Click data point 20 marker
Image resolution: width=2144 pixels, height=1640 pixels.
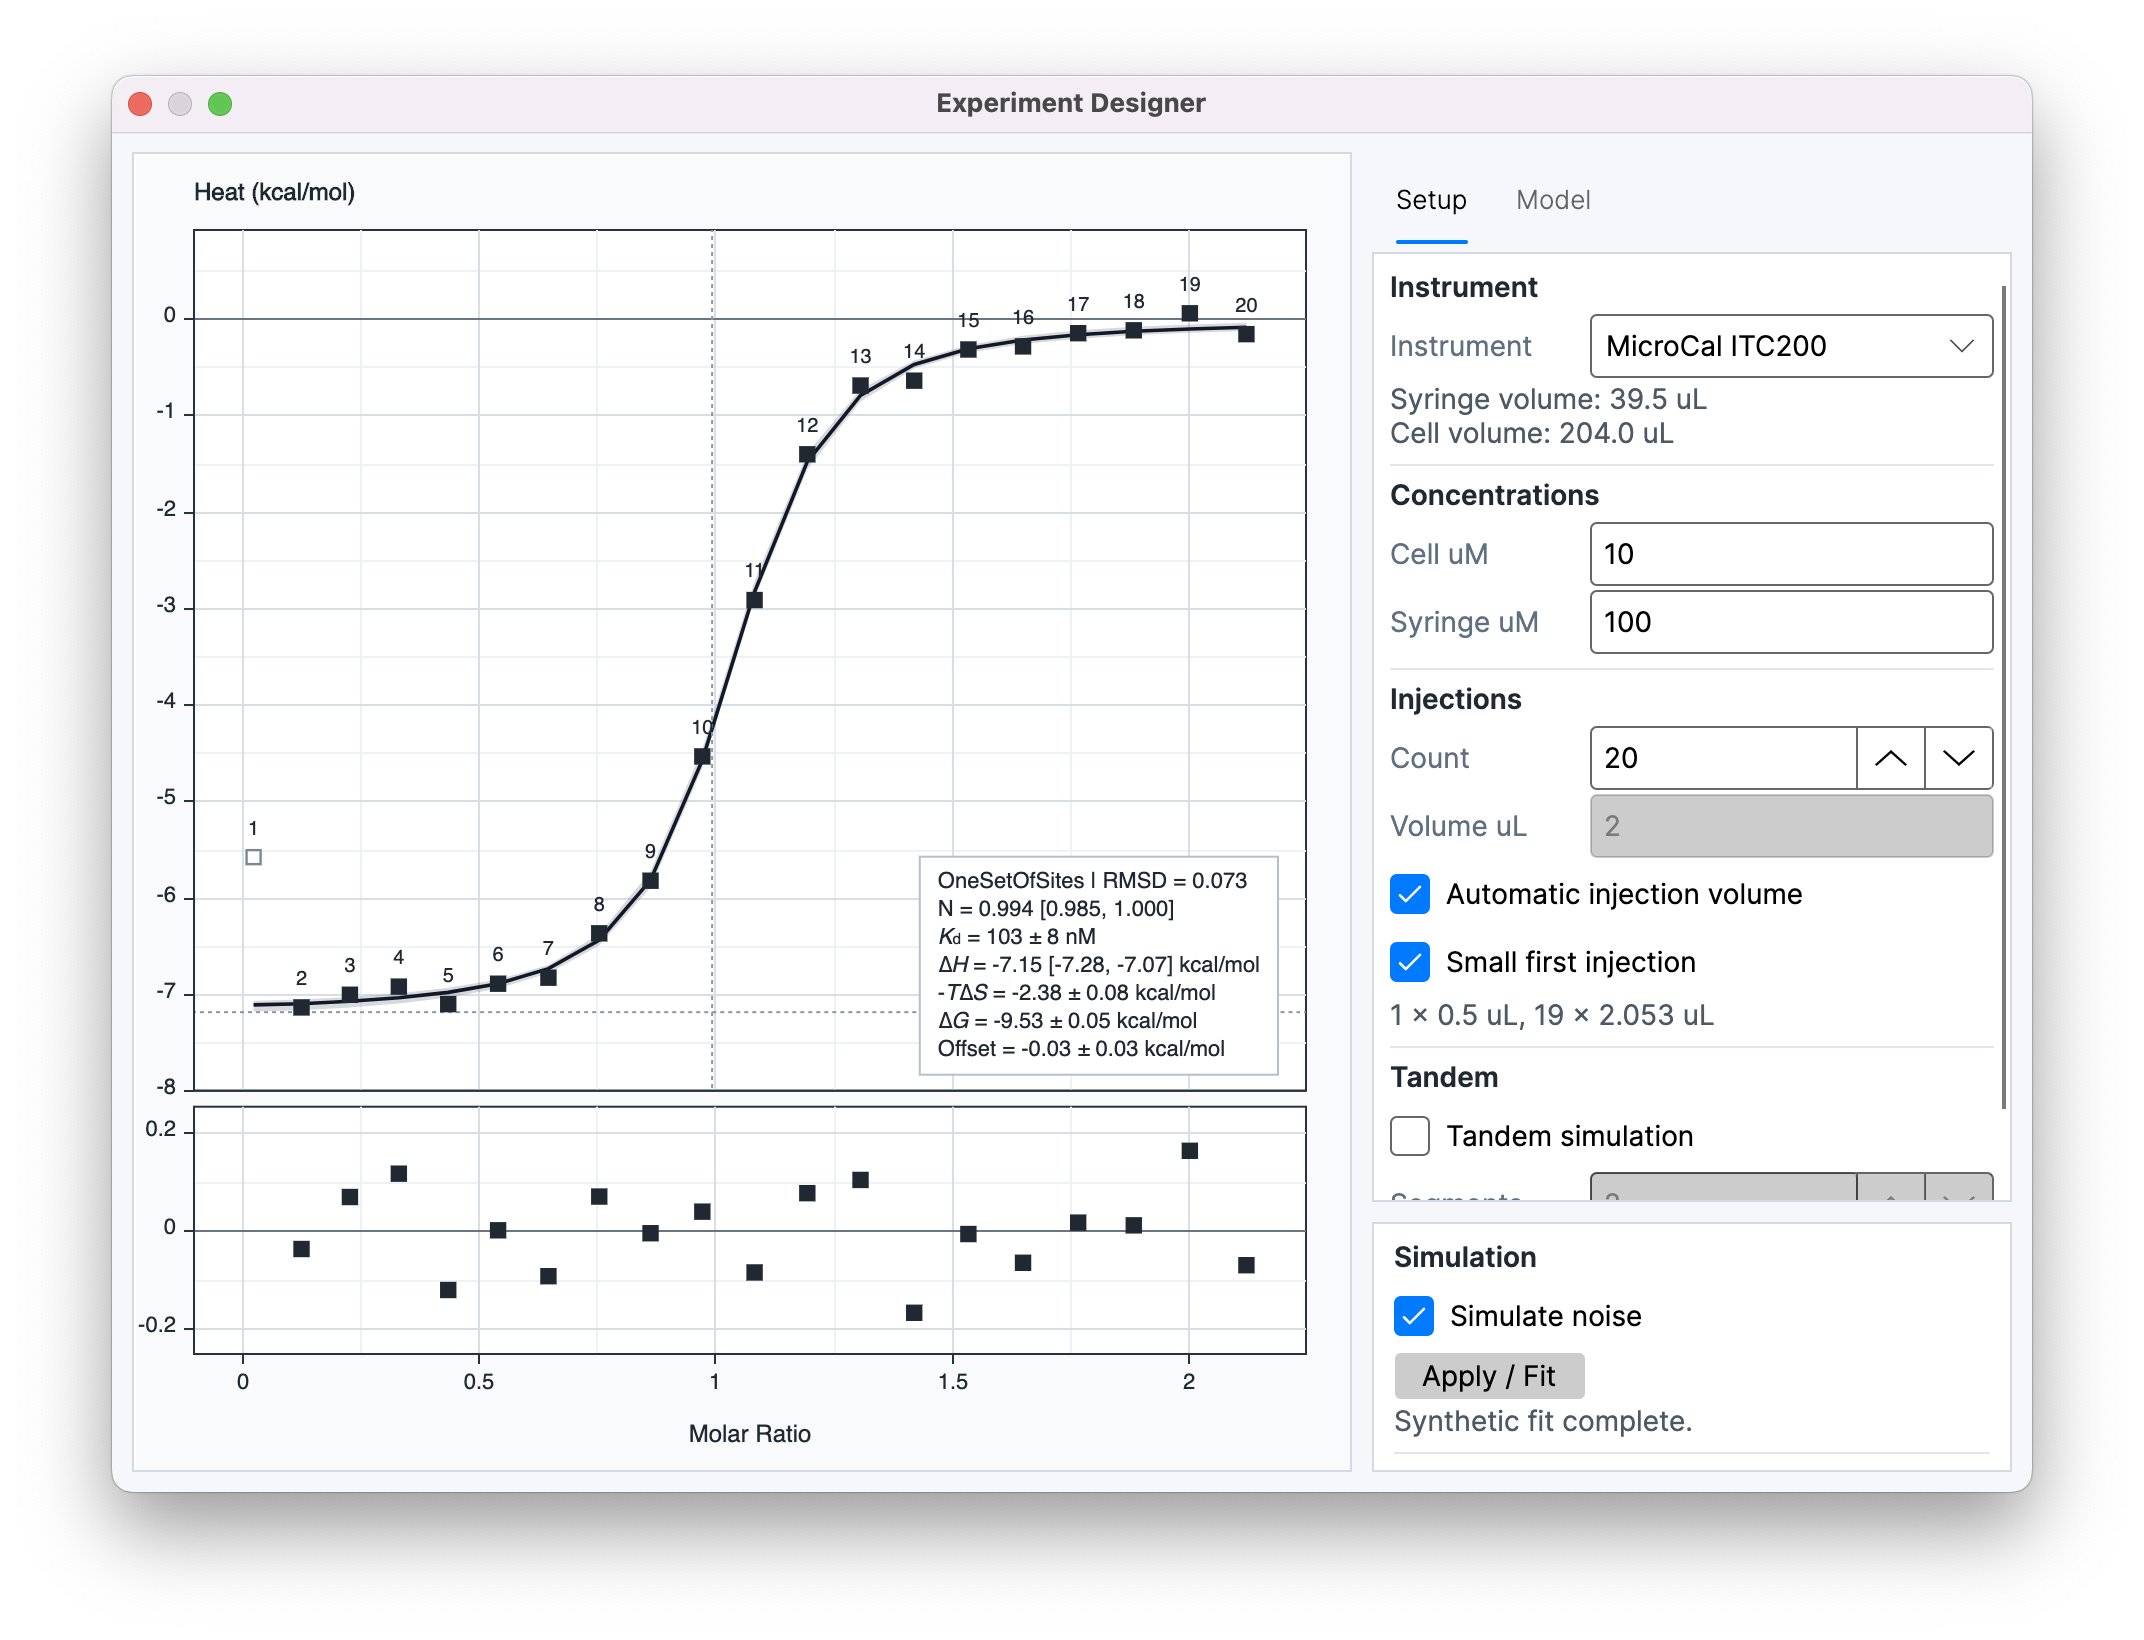coord(1245,334)
